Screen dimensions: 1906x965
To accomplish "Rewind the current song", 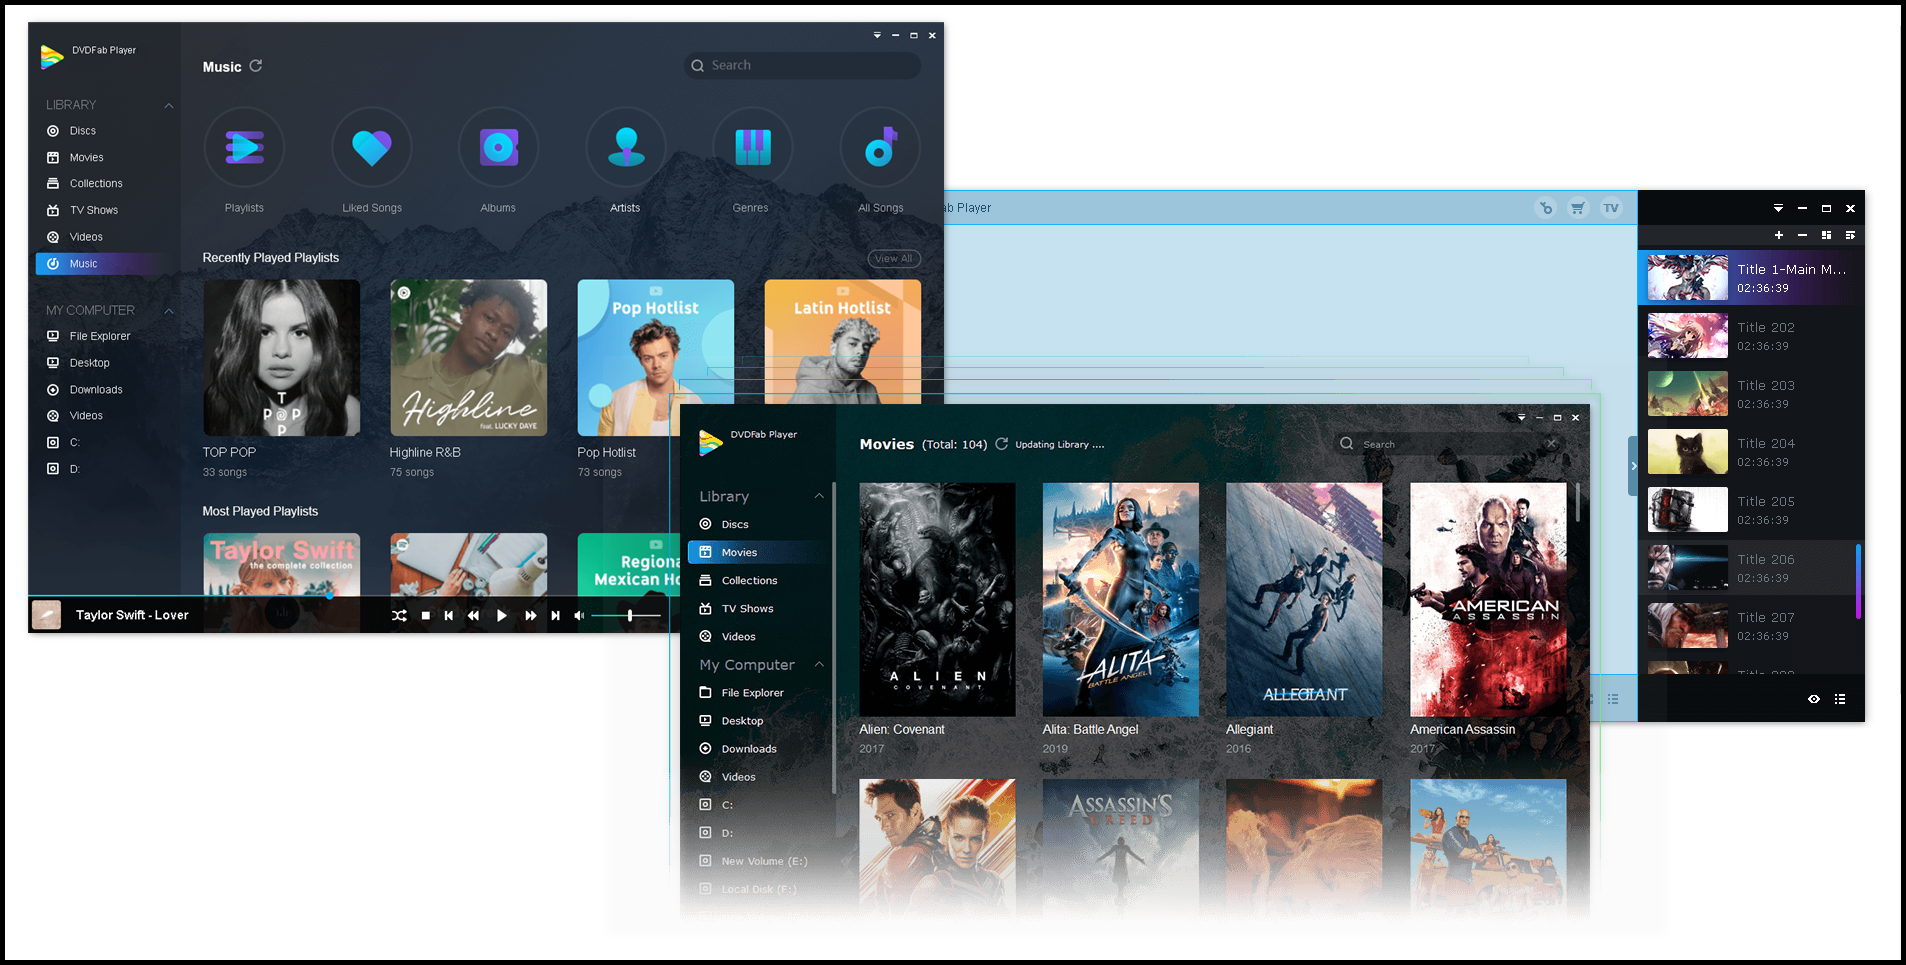I will 474,616.
